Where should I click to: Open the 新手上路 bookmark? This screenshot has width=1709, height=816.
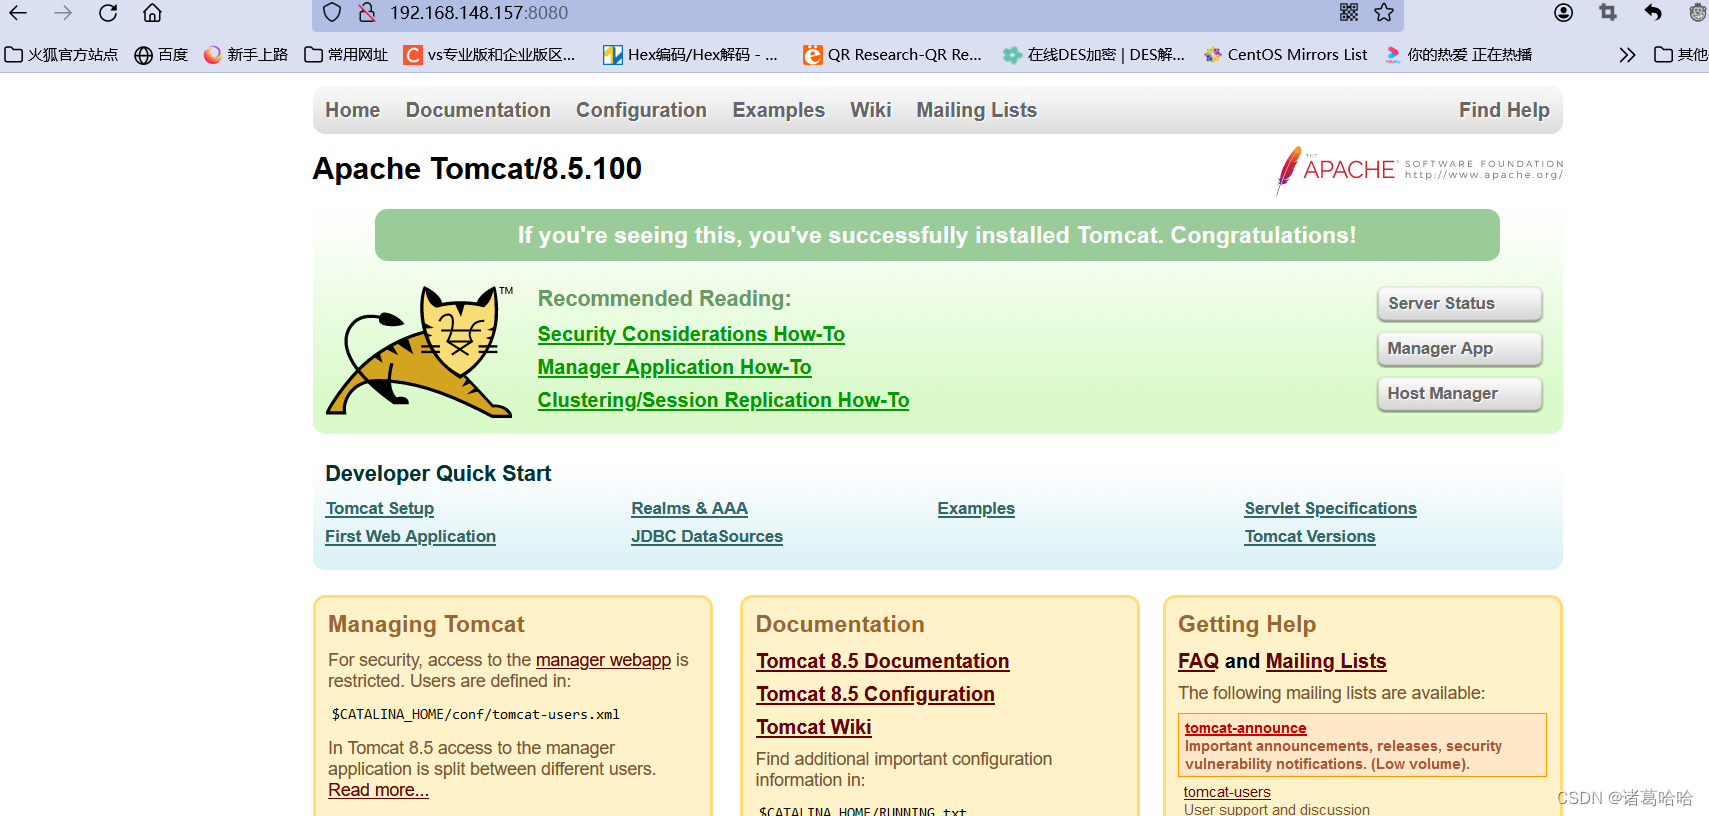point(245,55)
